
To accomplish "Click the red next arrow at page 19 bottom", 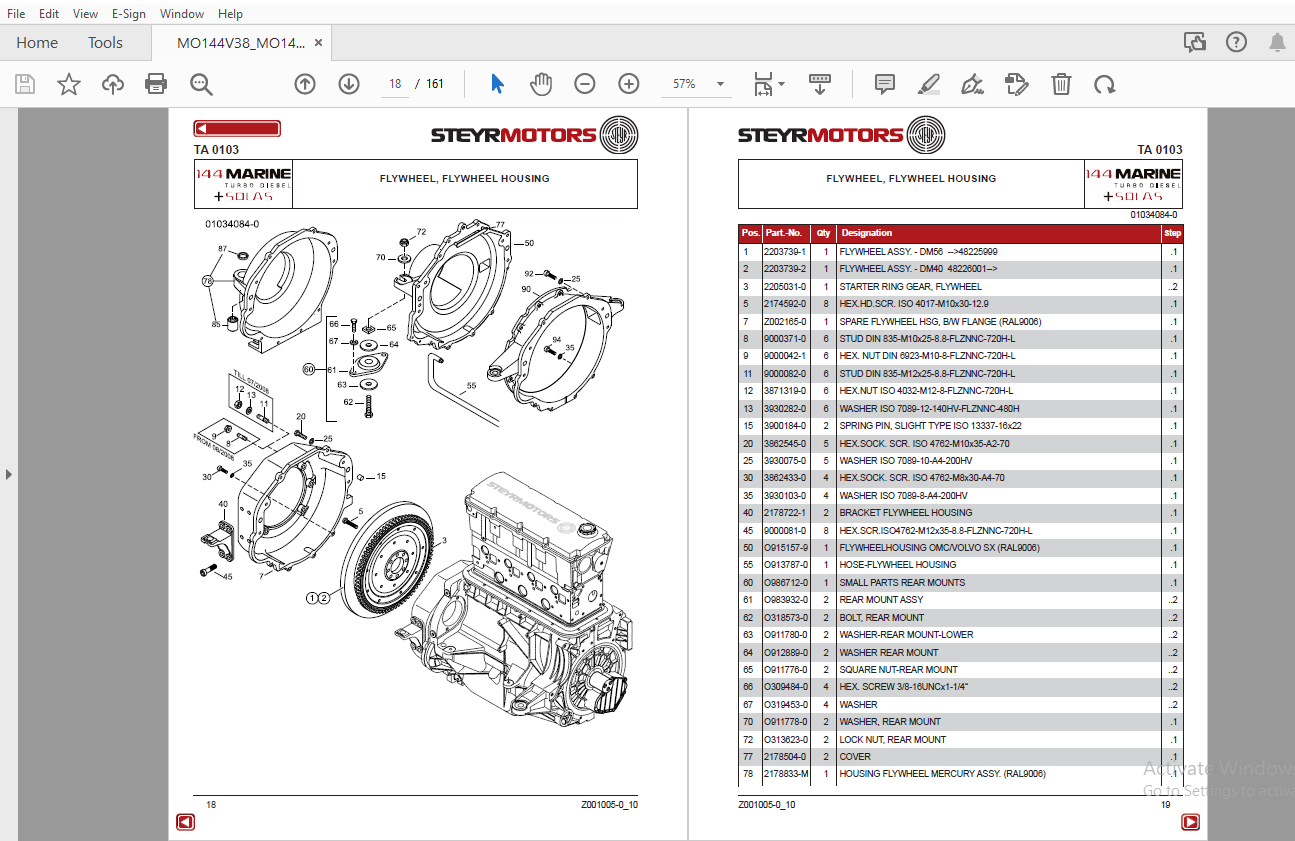I will [1190, 822].
